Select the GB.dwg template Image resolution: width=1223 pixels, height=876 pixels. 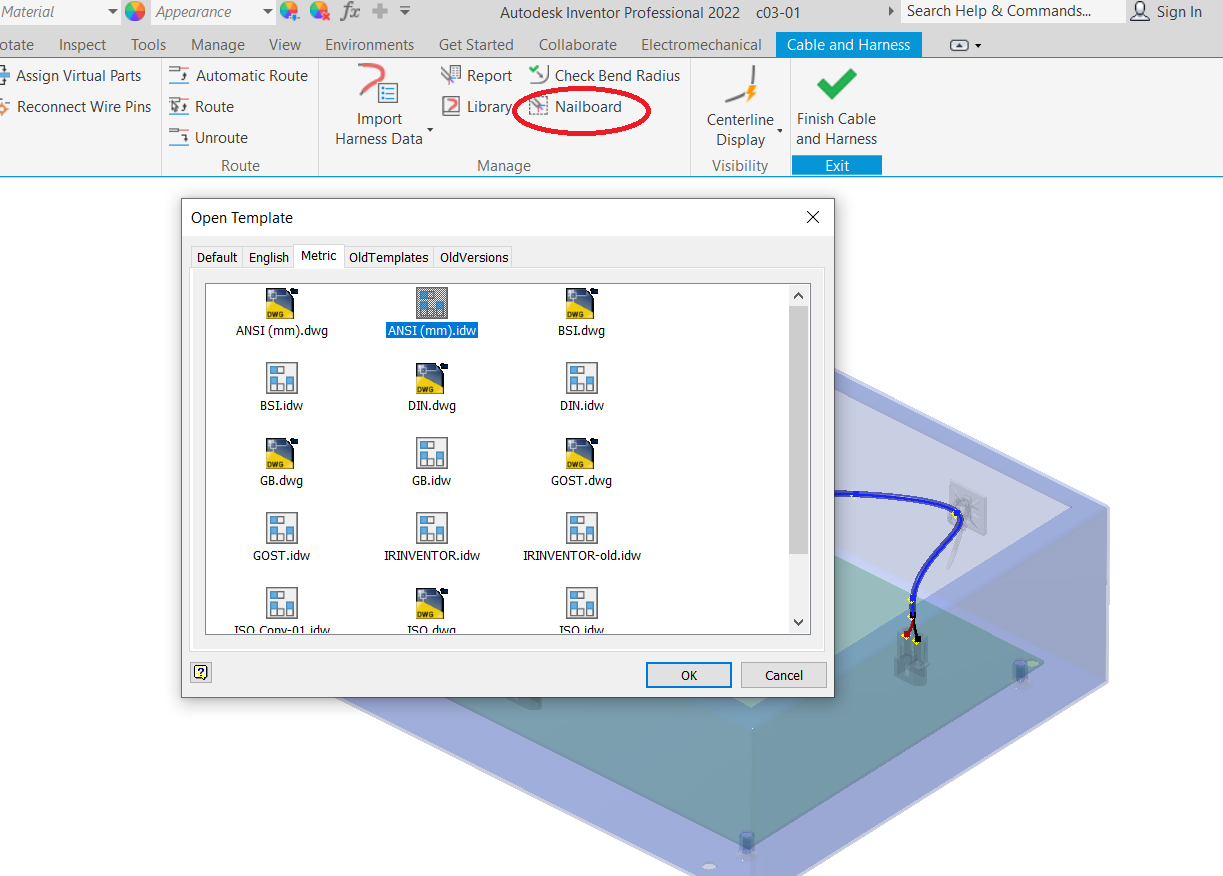[x=281, y=461]
